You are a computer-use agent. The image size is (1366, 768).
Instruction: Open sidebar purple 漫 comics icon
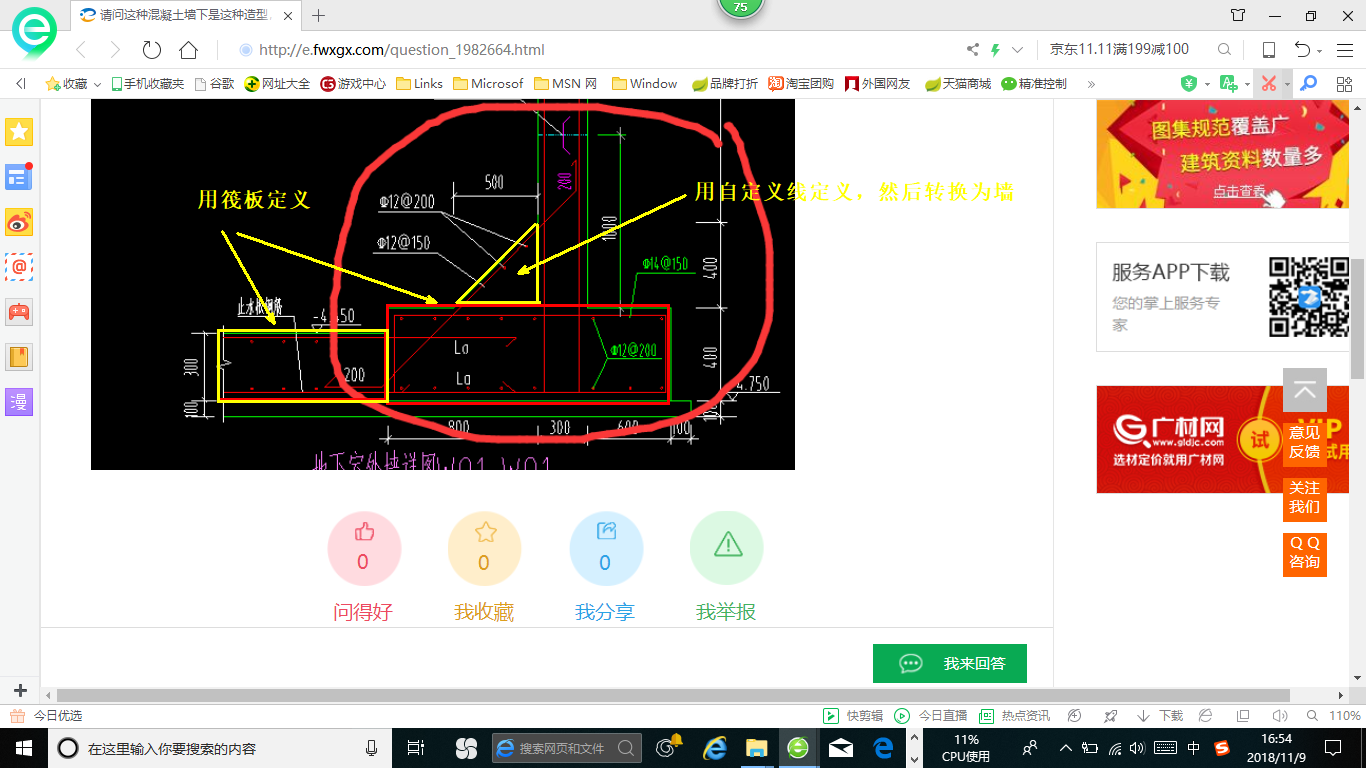click(x=19, y=402)
